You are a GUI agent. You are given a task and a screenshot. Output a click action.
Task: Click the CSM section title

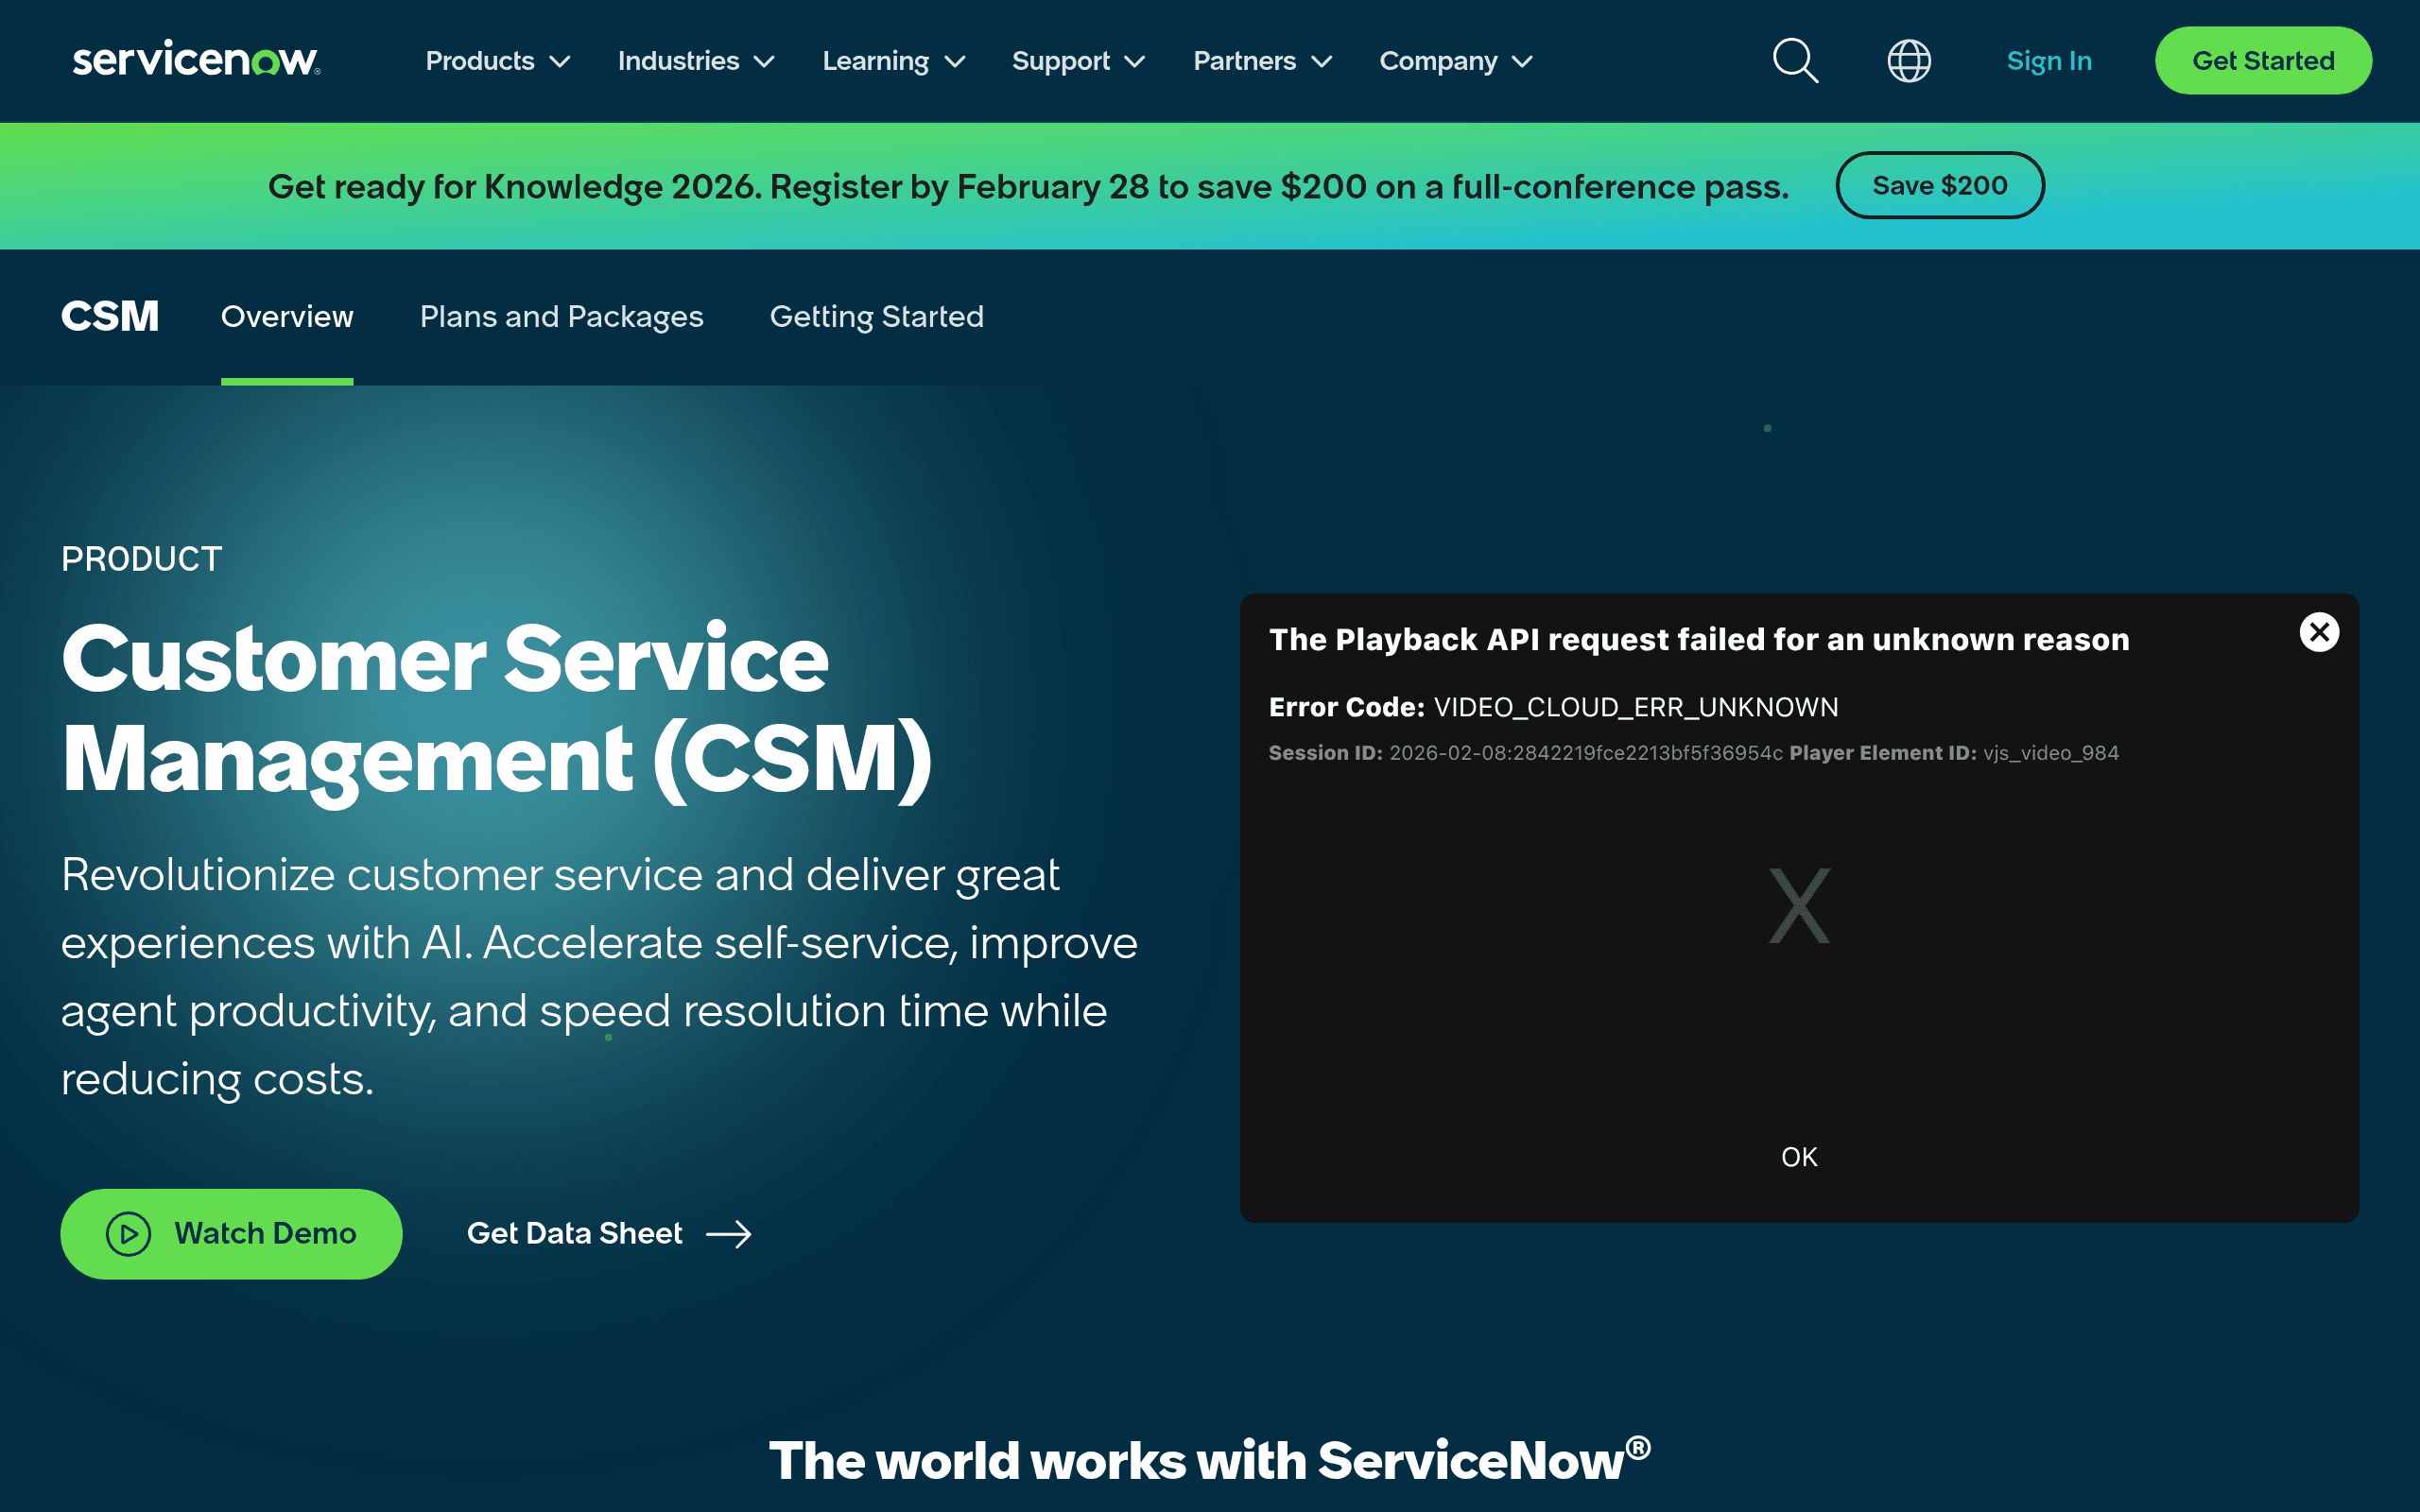(110, 317)
